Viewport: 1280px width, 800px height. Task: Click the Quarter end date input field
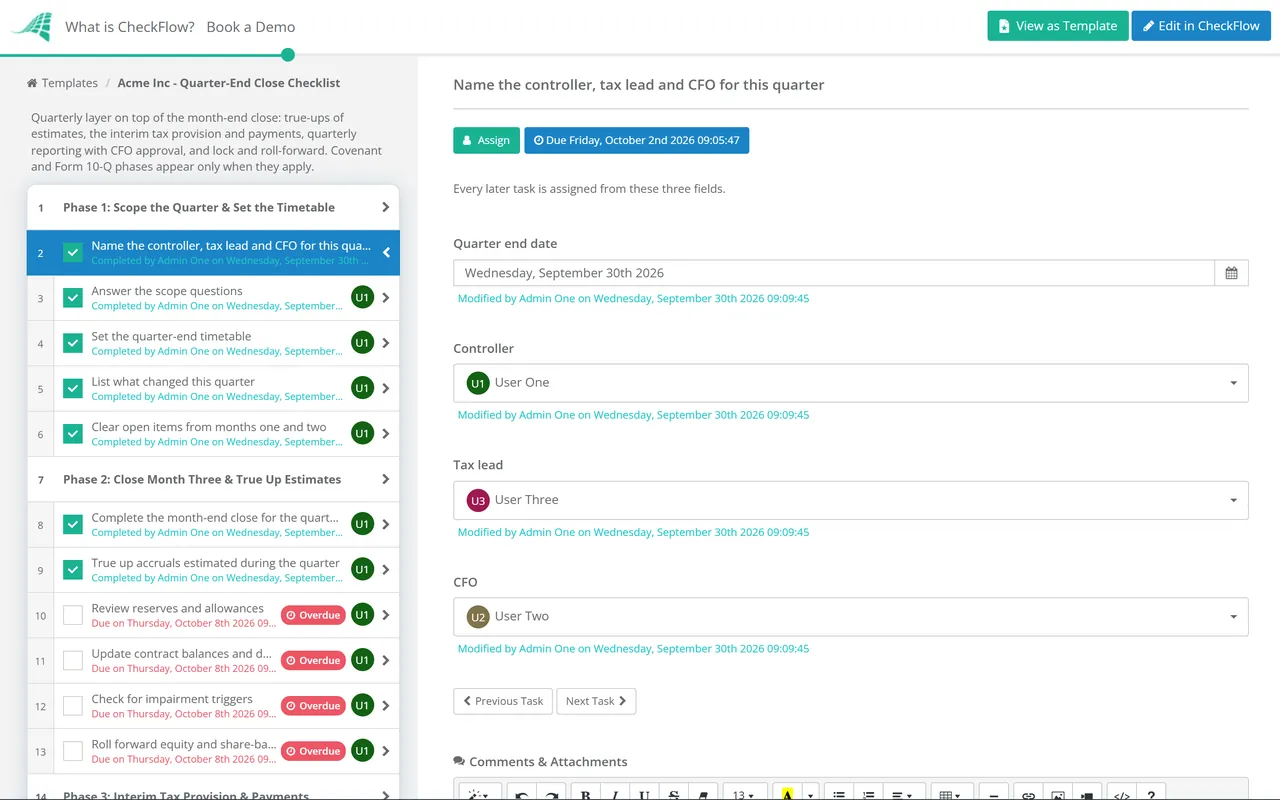[834, 273]
